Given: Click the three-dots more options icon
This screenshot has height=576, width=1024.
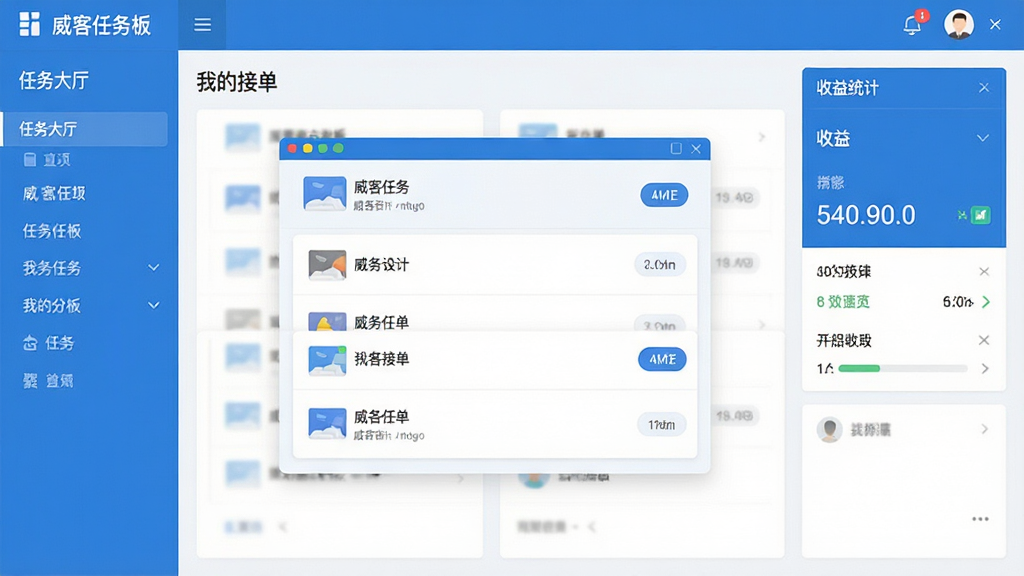Looking at the screenshot, I should click(980, 519).
